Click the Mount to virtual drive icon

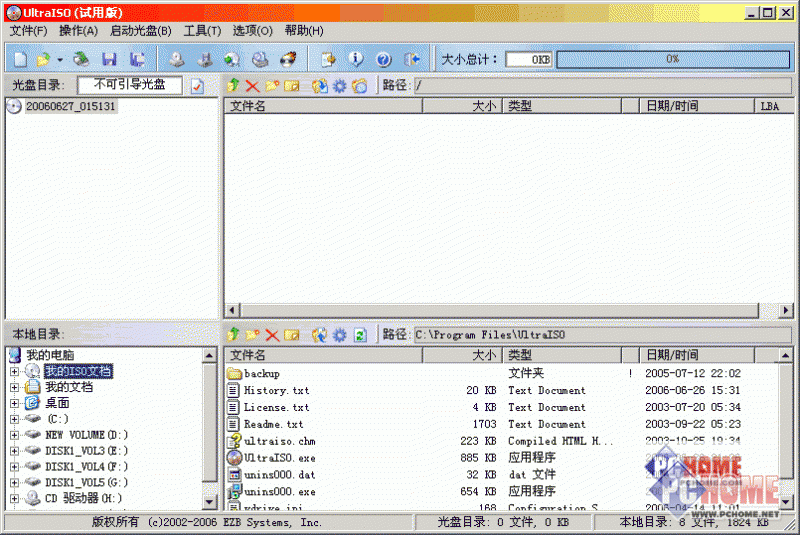click(x=260, y=59)
